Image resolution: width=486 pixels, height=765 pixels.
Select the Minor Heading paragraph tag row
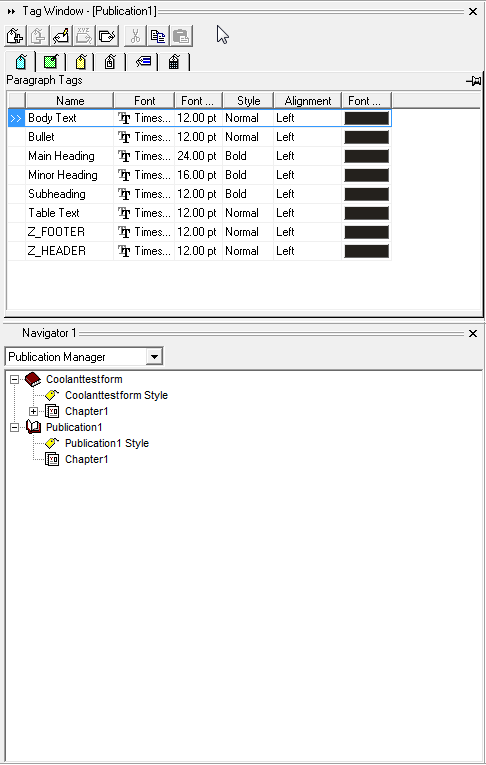[x=200, y=175]
